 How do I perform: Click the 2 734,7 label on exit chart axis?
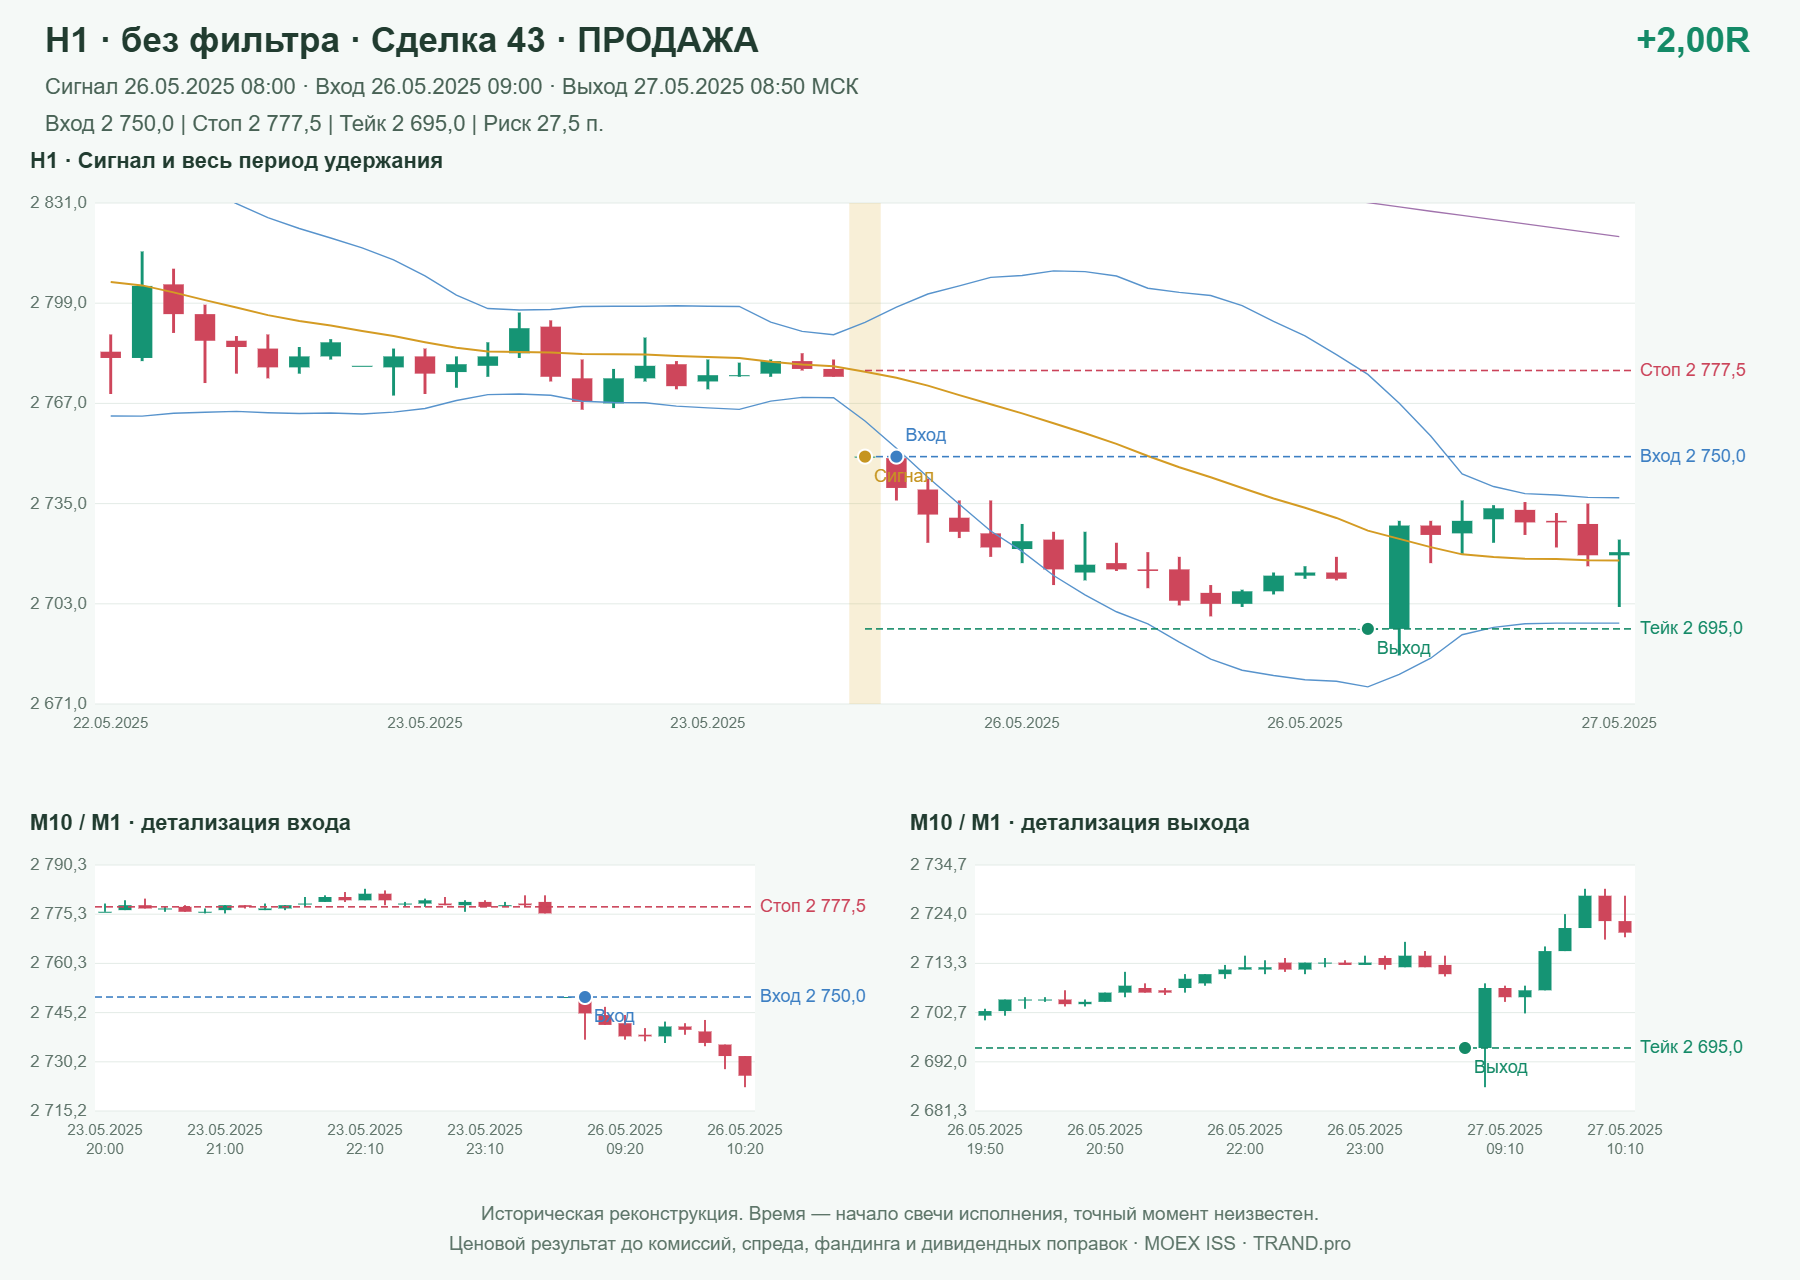pyautogui.click(x=938, y=865)
